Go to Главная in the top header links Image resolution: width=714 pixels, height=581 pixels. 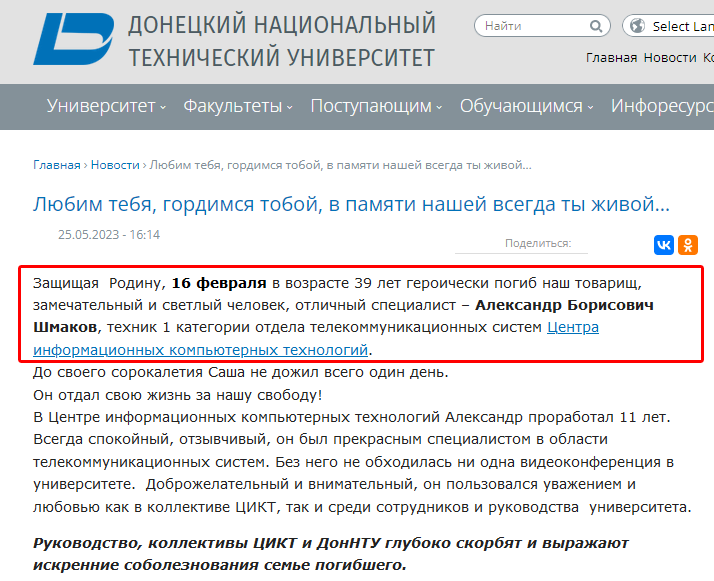[x=611, y=58]
